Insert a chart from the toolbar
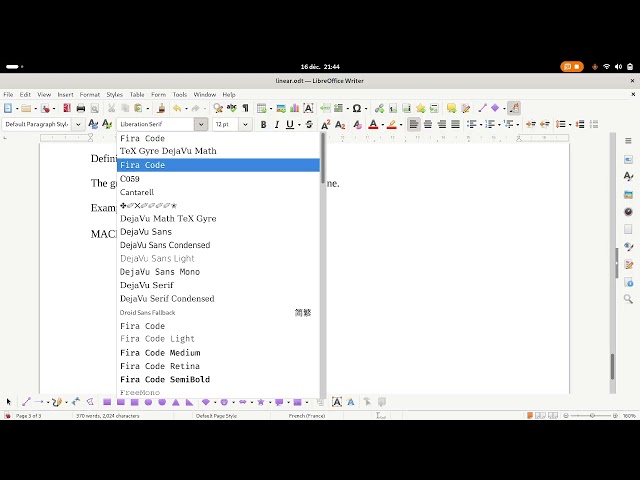Image resolution: width=640 pixels, height=480 pixels. point(294,108)
